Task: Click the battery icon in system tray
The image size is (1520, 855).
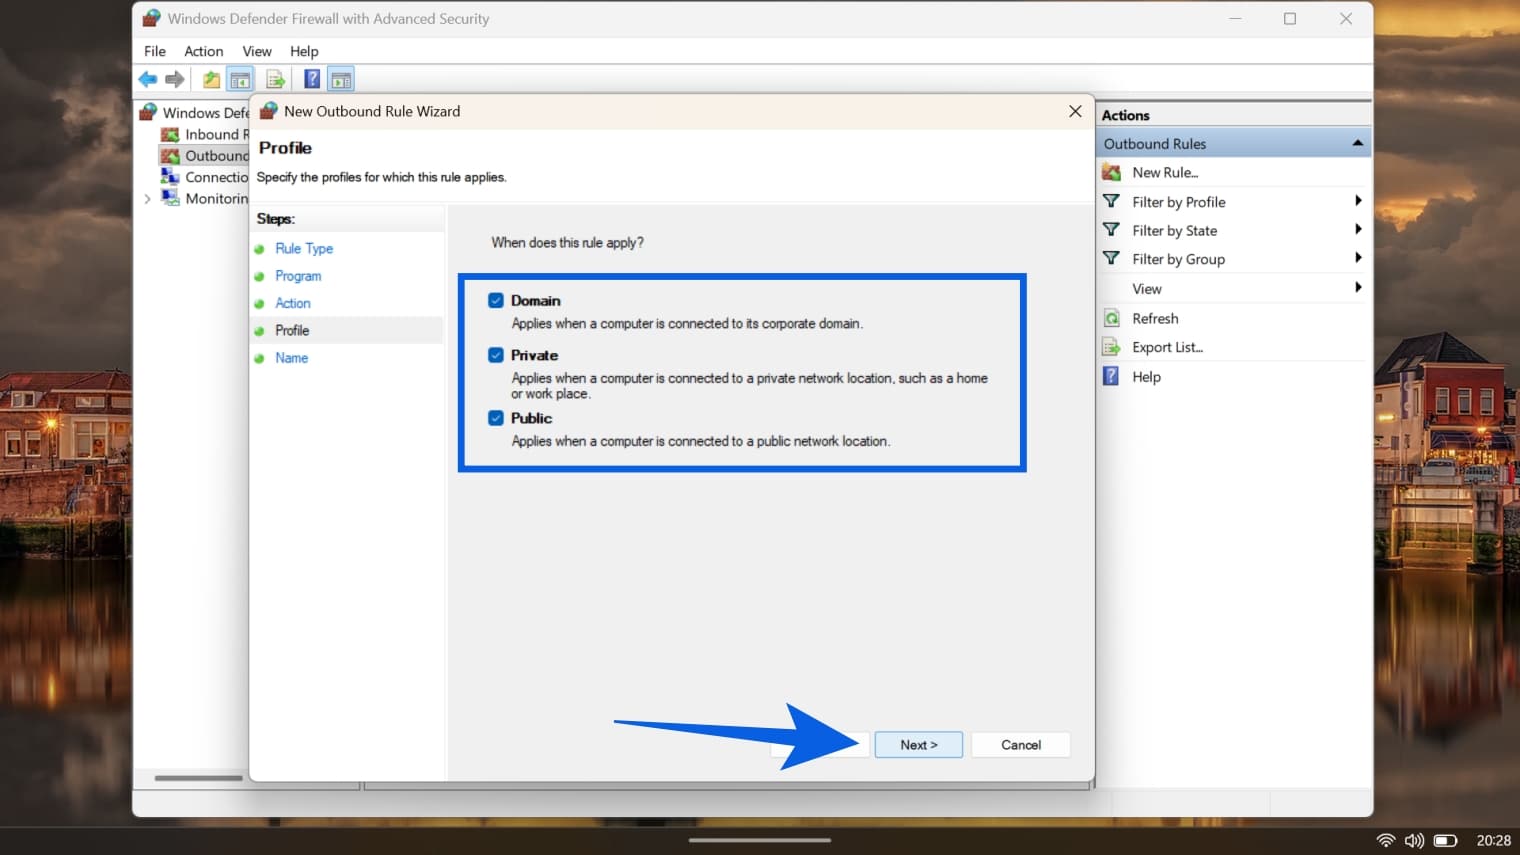Action: tap(1445, 840)
